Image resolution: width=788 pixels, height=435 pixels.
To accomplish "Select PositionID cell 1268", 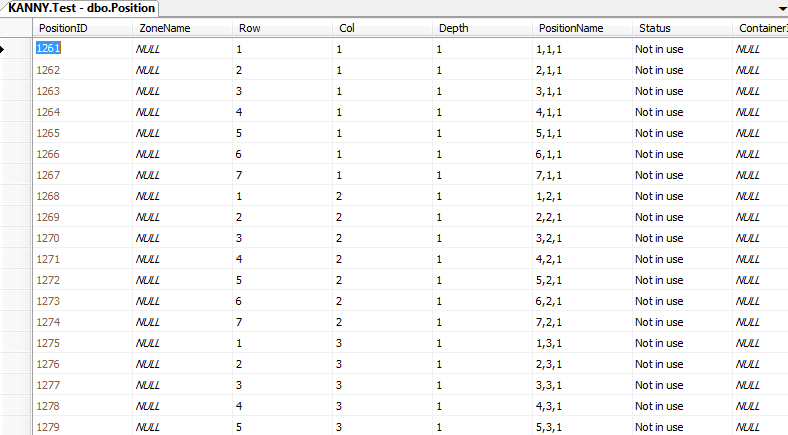I will coord(82,196).
